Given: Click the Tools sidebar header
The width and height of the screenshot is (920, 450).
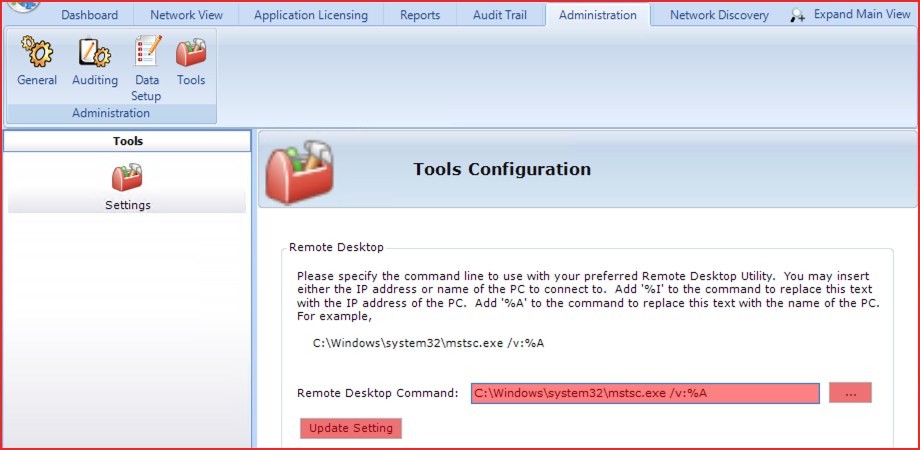Looking at the screenshot, I should (128, 141).
